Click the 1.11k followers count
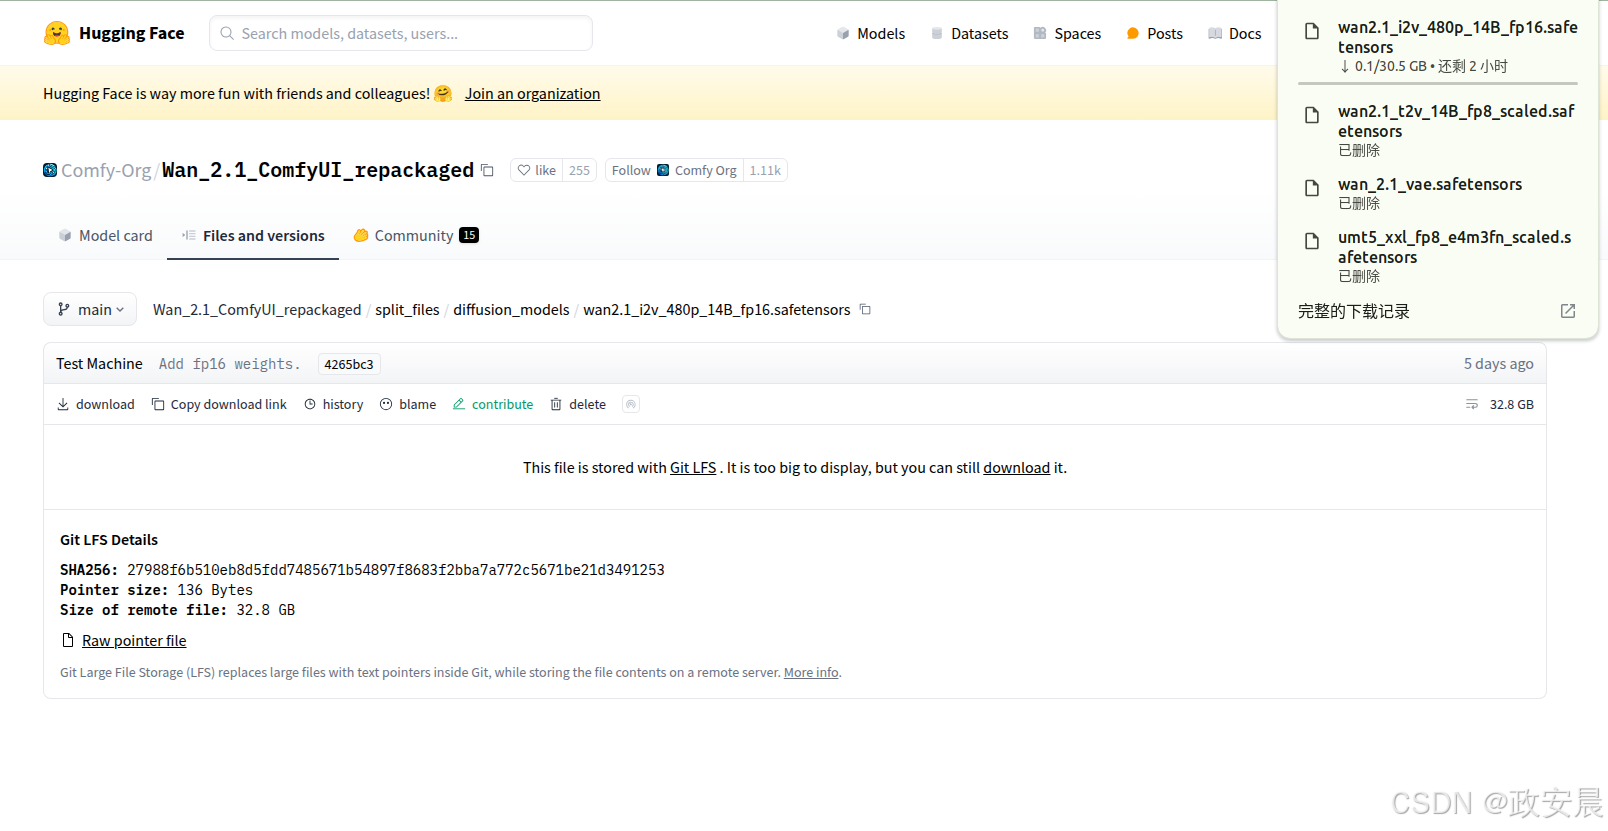The width and height of the screenshot is (1608, 831). point(765,170)
